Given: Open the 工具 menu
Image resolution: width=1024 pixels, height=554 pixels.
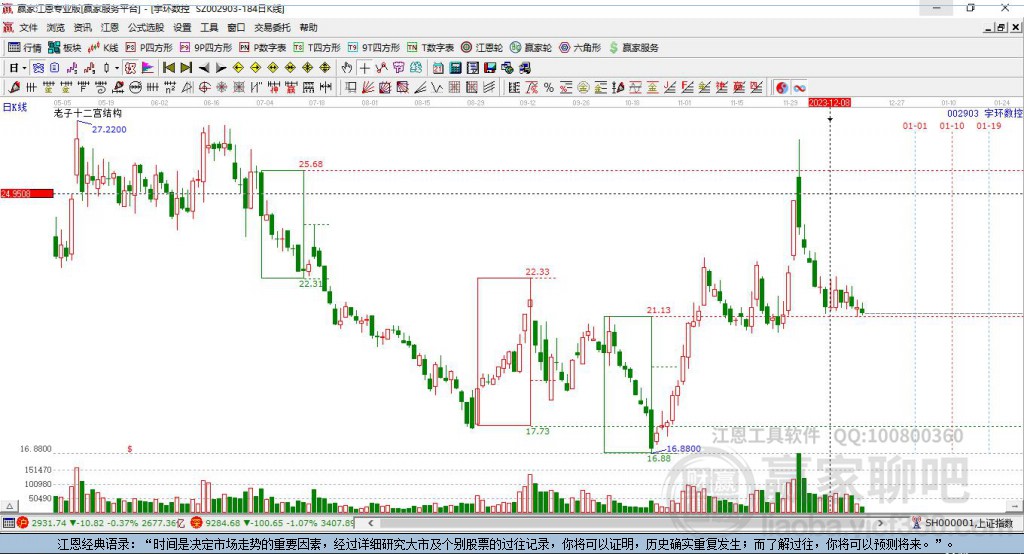Looking at the screenshot, I should point(209,27).
